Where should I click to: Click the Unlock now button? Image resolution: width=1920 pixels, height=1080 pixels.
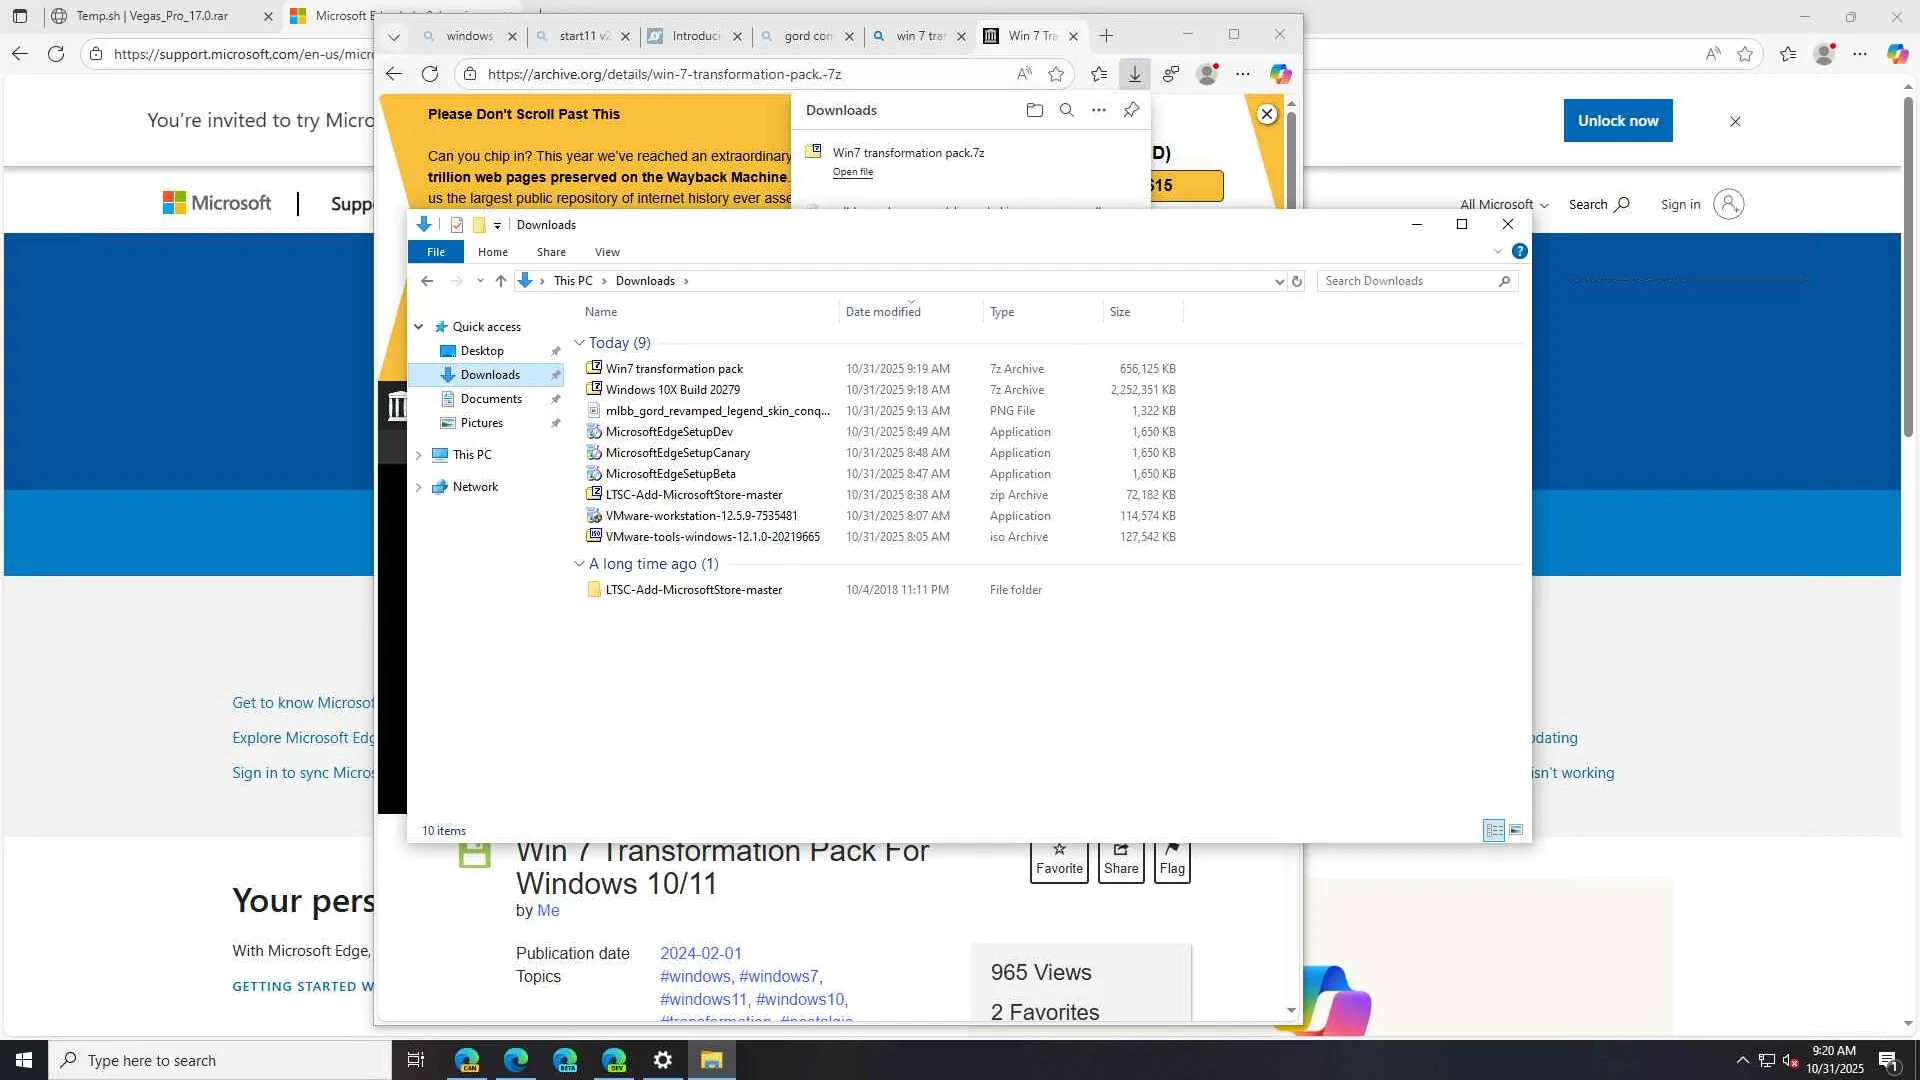[x=1617, y=120]
